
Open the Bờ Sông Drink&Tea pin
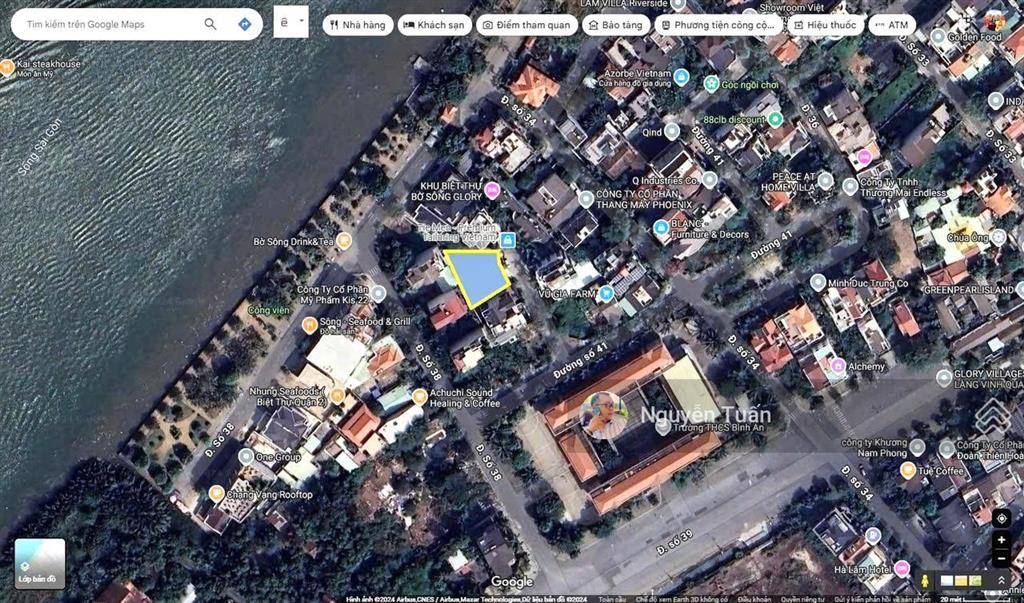[x=344, y=240]
